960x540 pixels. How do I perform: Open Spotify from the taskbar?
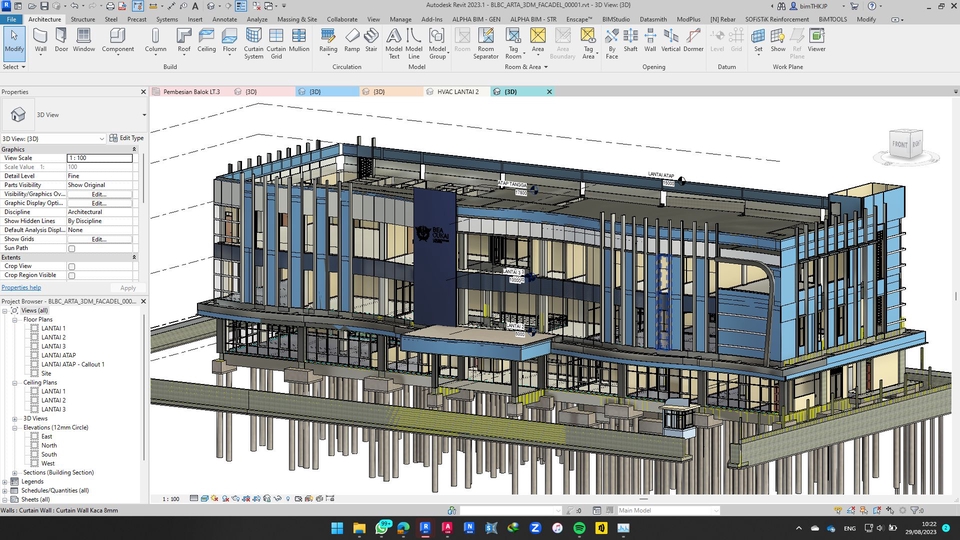(x=579, y=528)
